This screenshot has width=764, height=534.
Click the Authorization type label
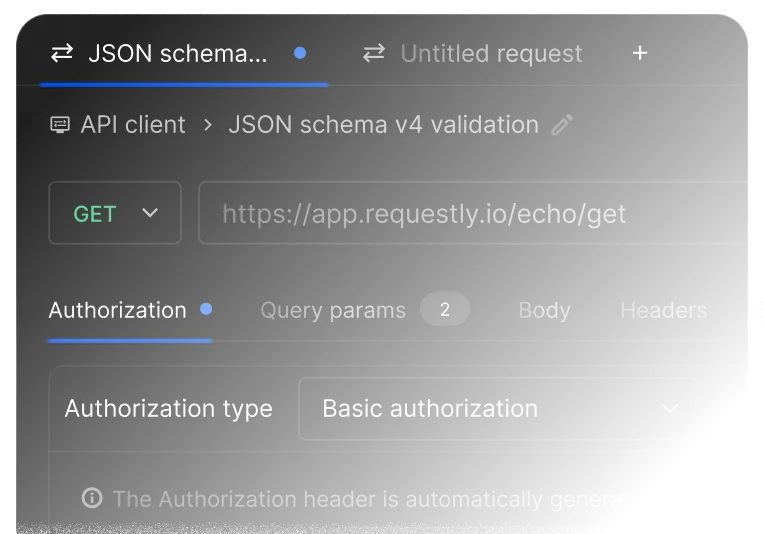coord(169,408)
